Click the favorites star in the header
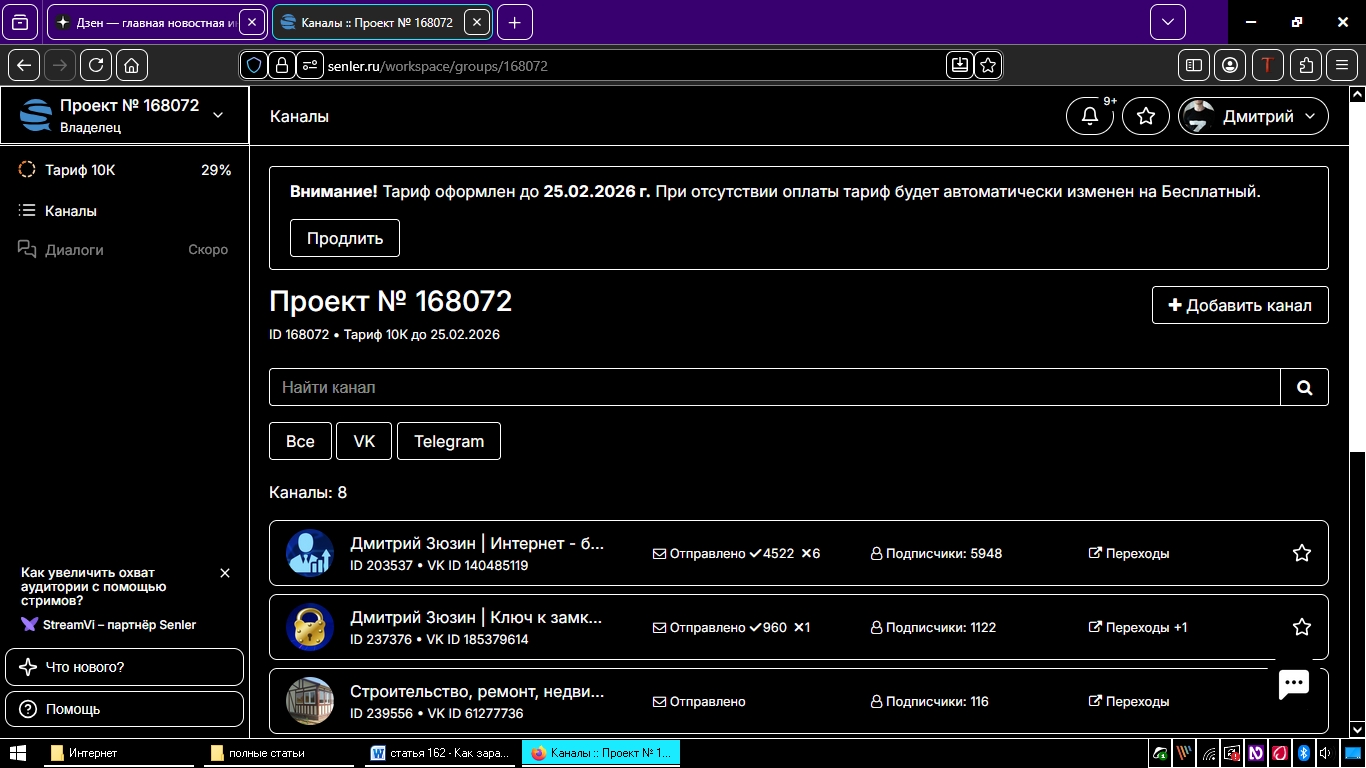1366x768 pixels. (x=1146, y=116)
